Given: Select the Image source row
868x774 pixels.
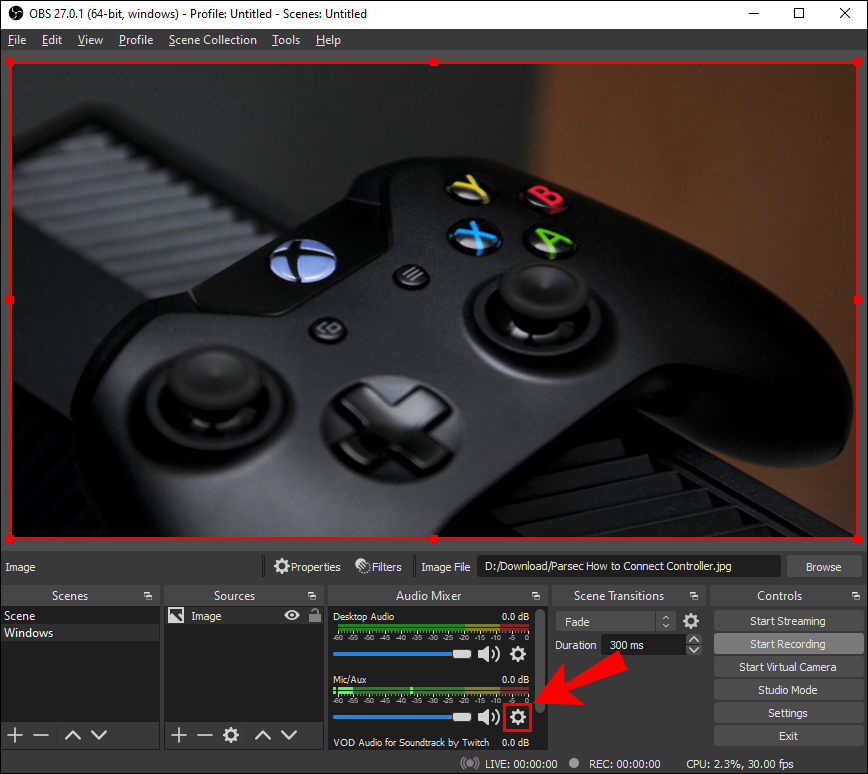Looking at the screenshot, I should 244,616.
